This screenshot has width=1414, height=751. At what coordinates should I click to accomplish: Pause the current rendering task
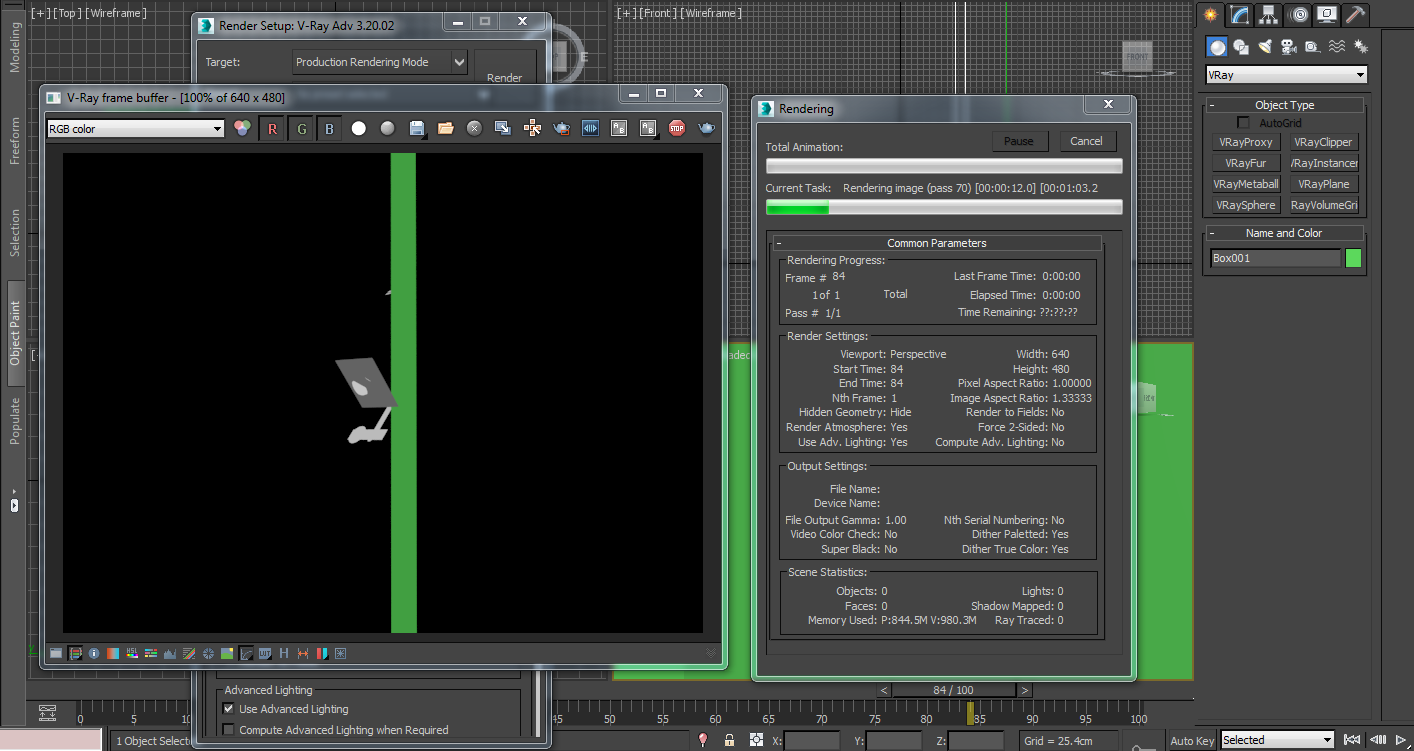tap(1019, 141)
